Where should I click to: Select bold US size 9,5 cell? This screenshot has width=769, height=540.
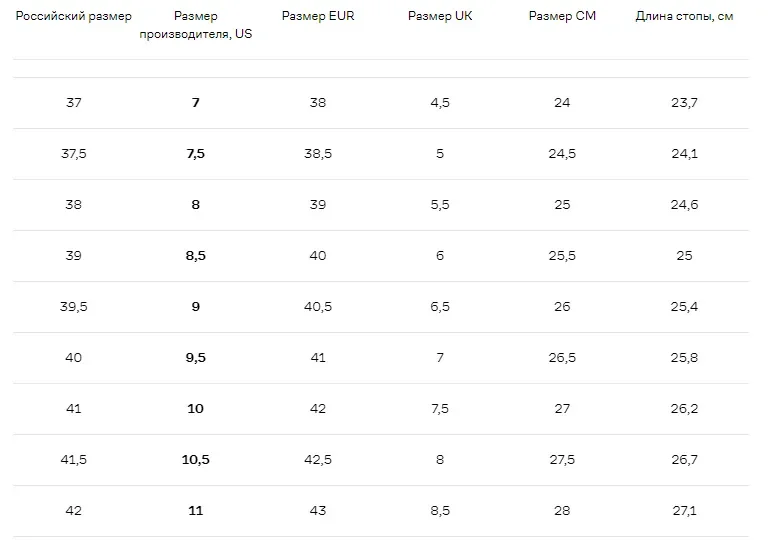click(196, 358)
